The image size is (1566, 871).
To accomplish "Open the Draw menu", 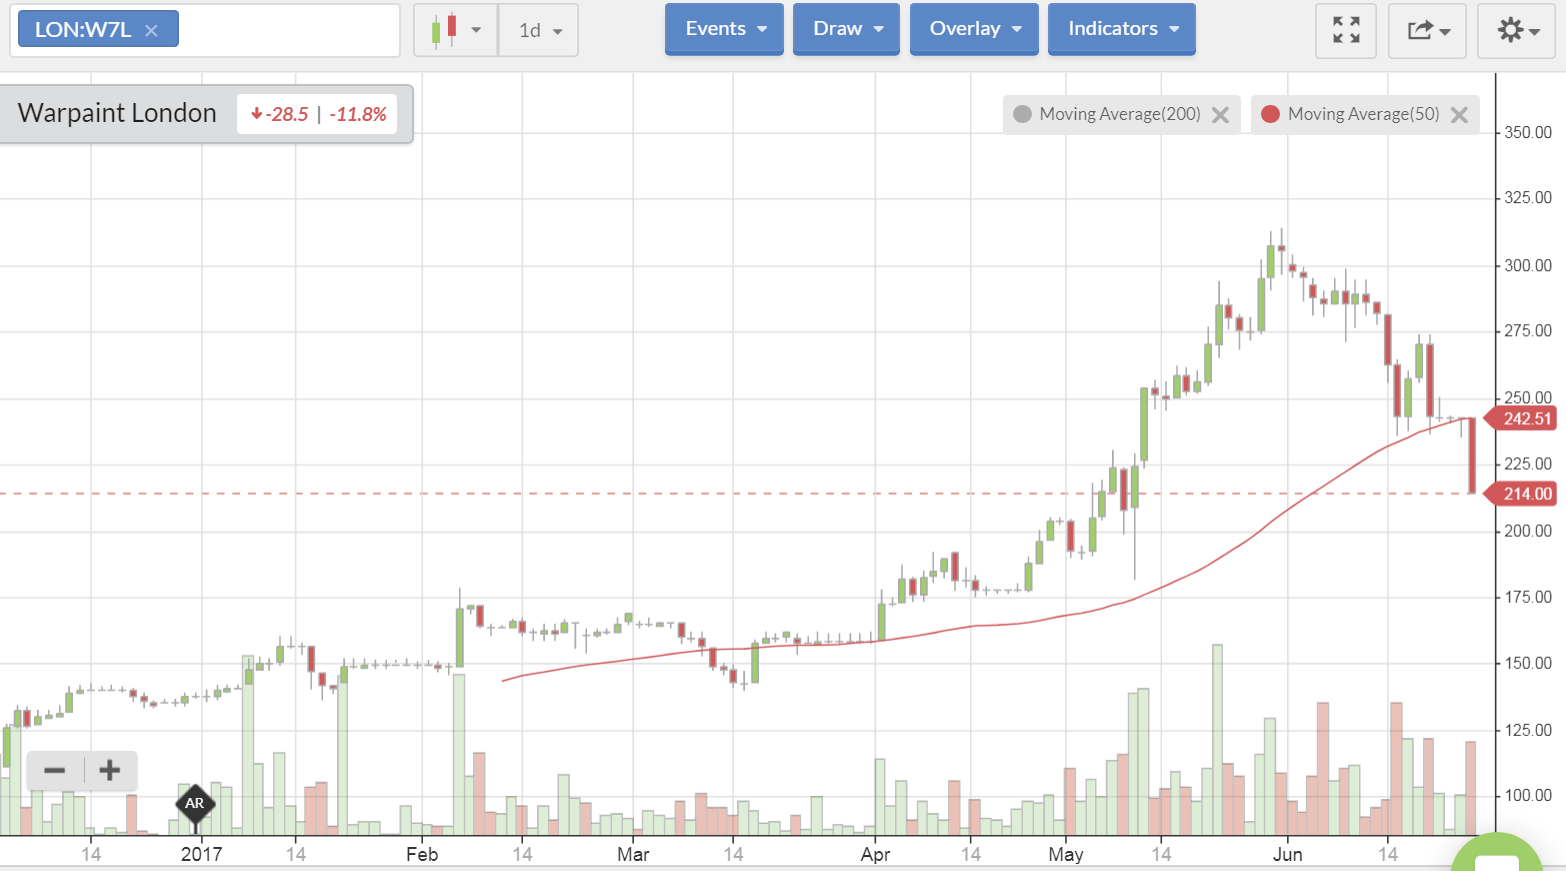I will (847, 29).
